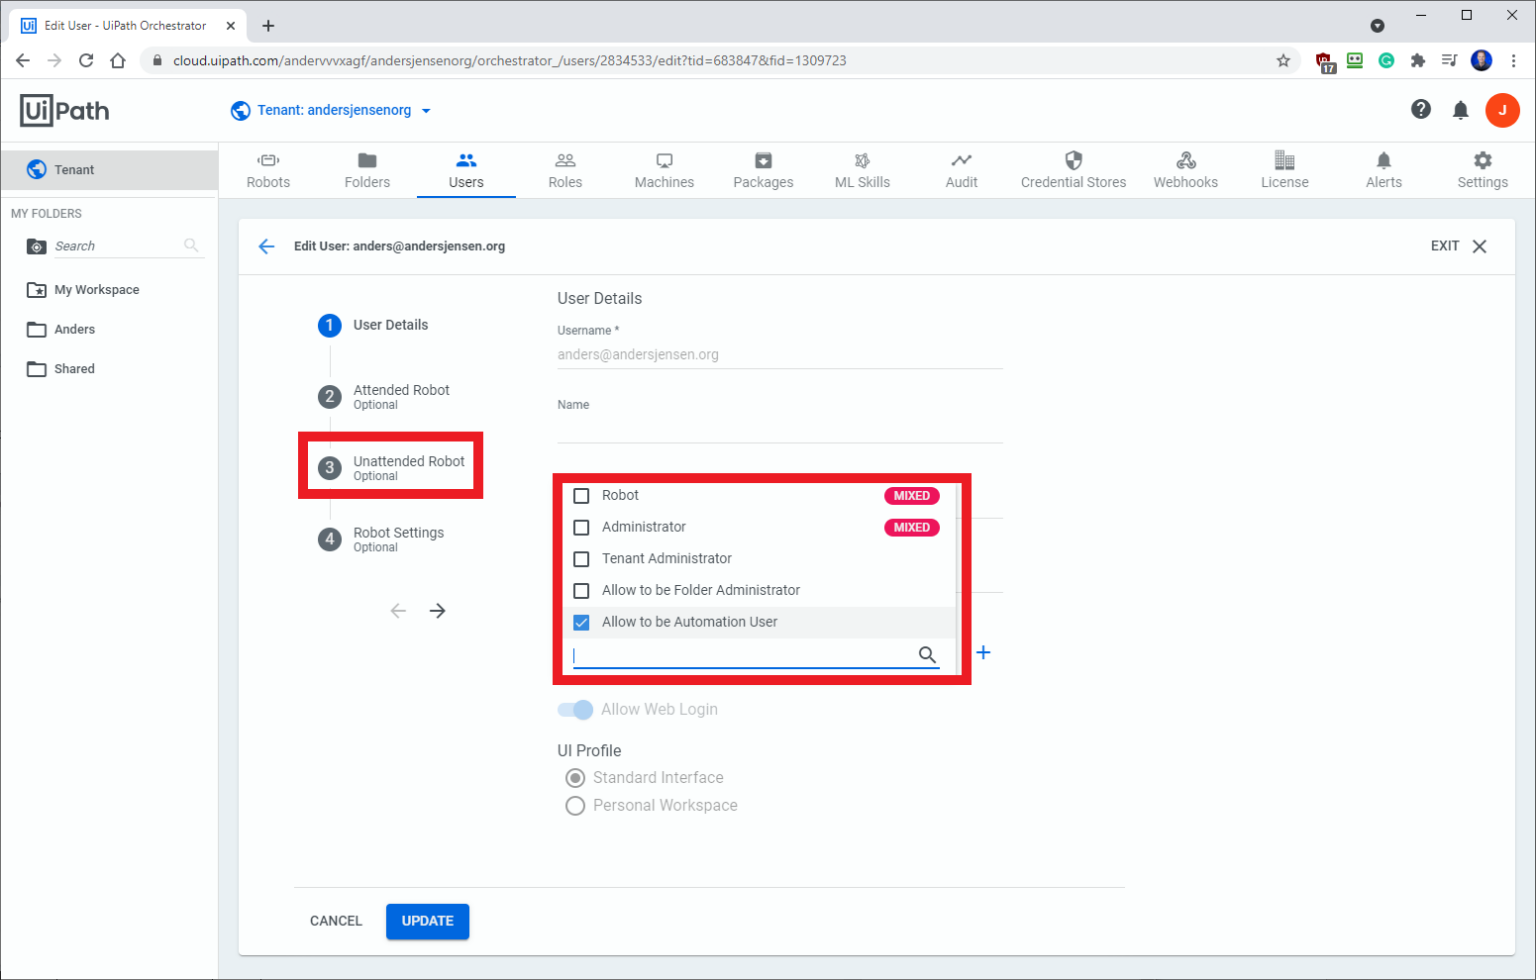1536x980 pixels.
Task: Add a role using the blue plus icon
Action: click(983, 652)
